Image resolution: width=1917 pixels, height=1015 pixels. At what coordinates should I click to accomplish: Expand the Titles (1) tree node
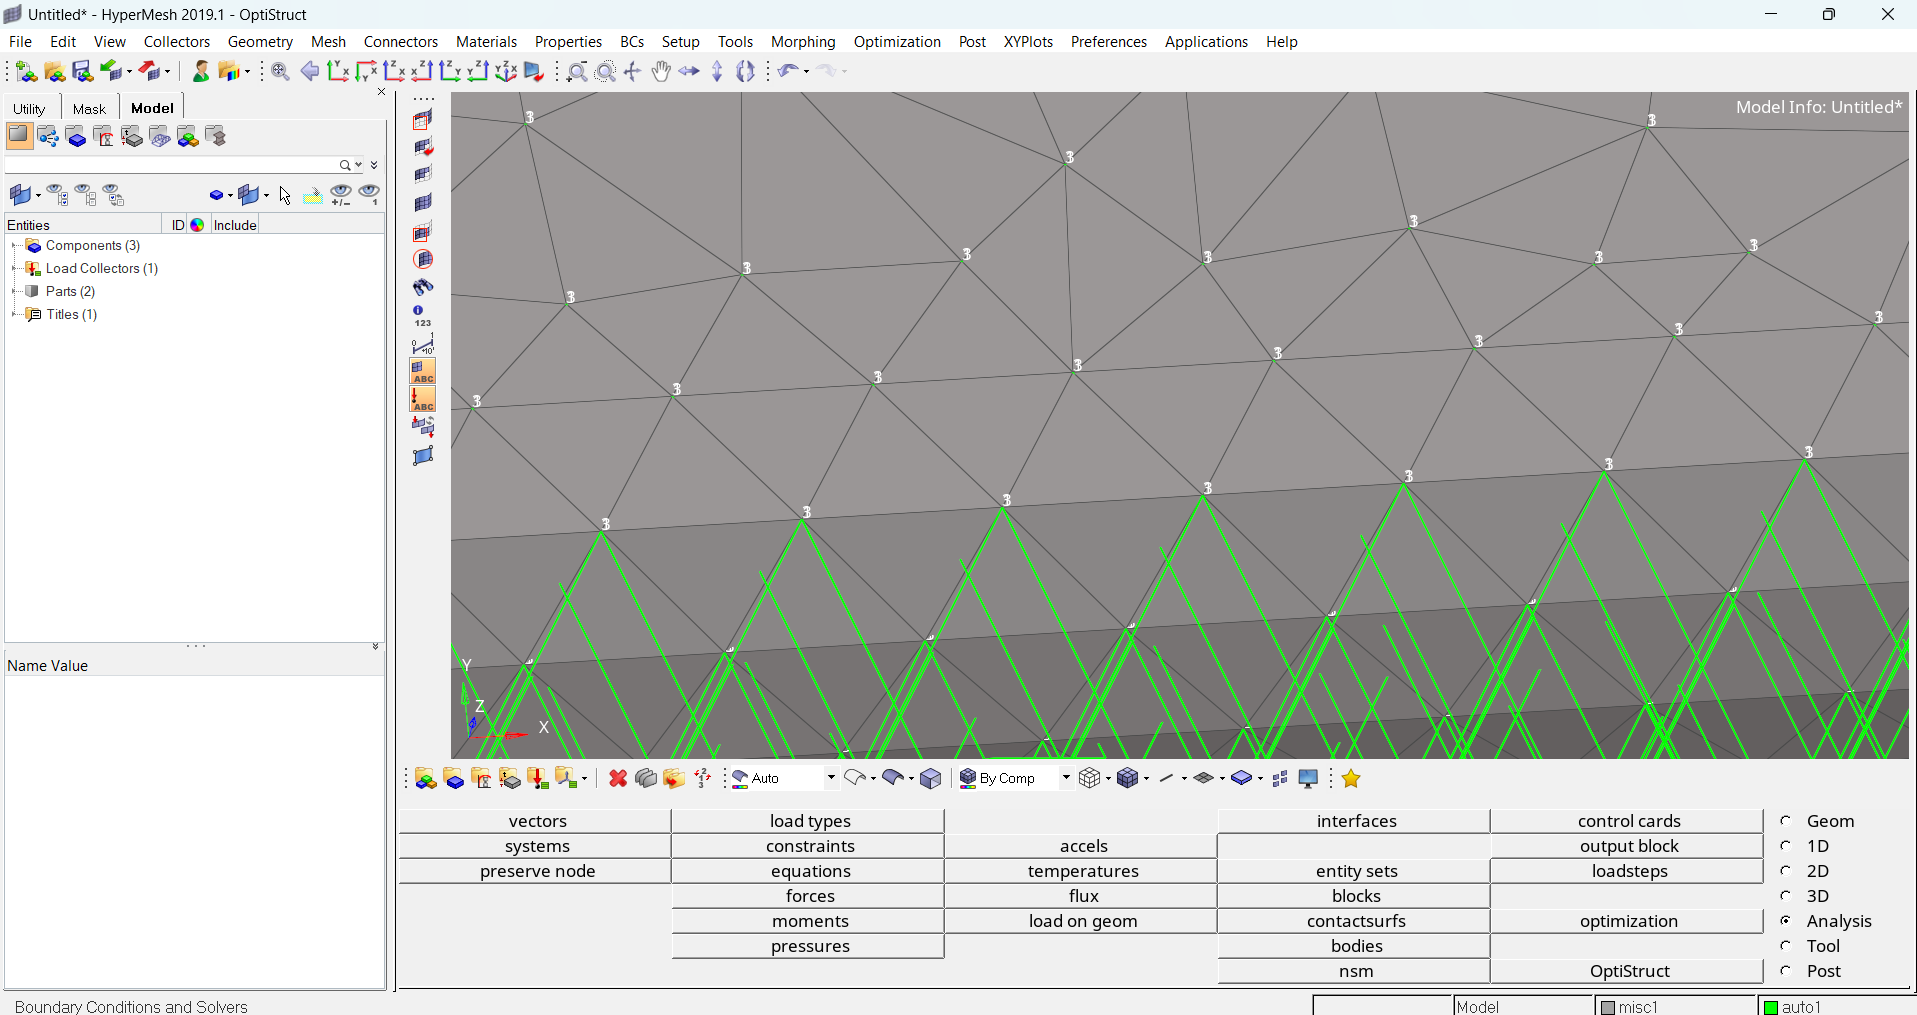(15, 315)
